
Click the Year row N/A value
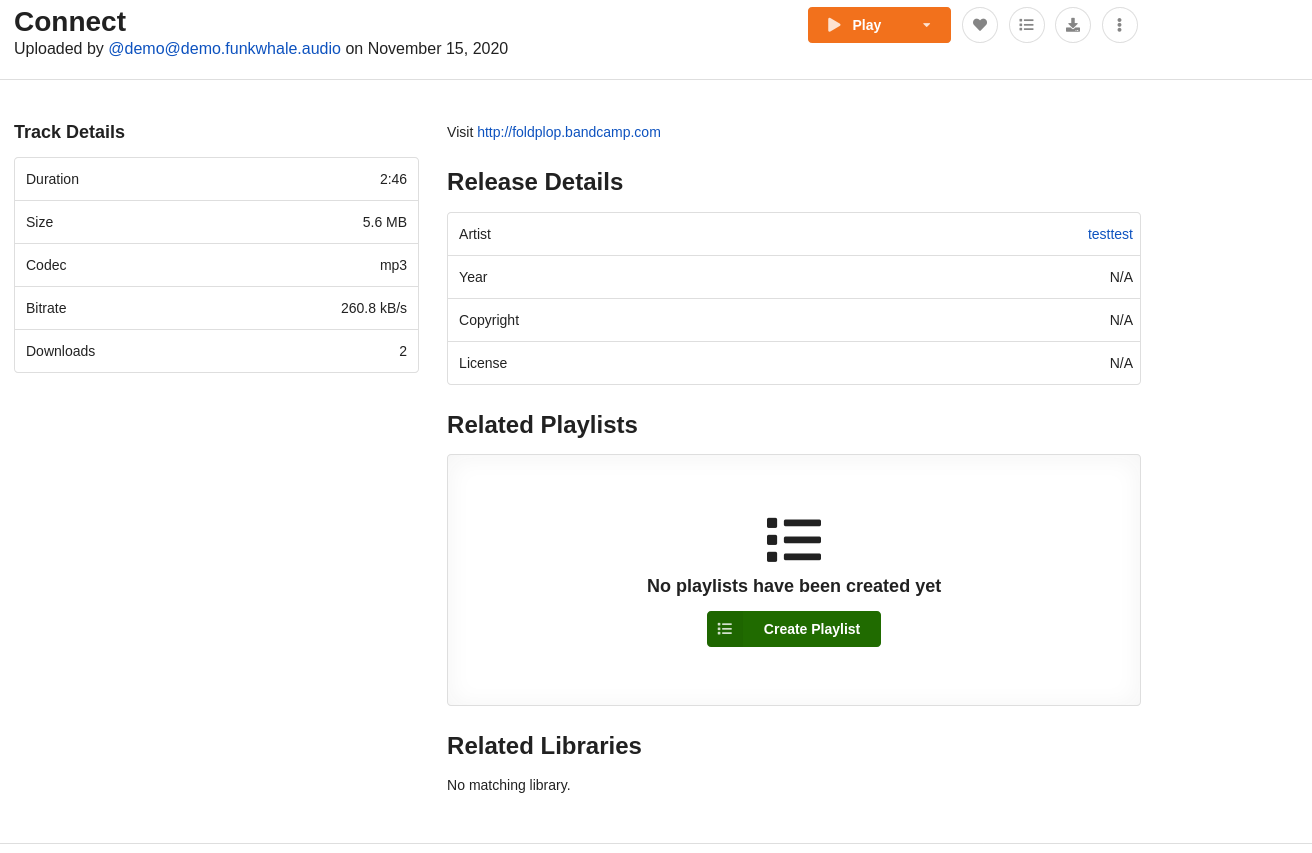point(1121,277)
